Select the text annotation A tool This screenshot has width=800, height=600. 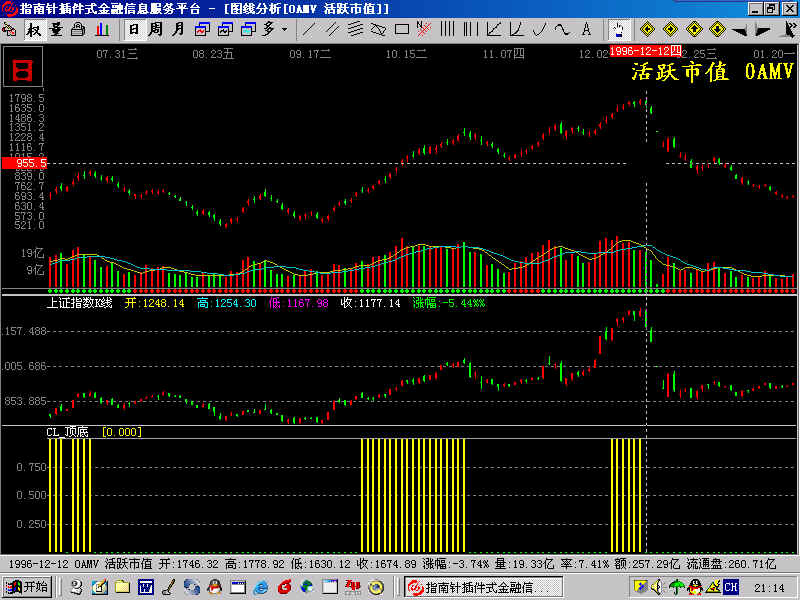[x=586, y=30]
